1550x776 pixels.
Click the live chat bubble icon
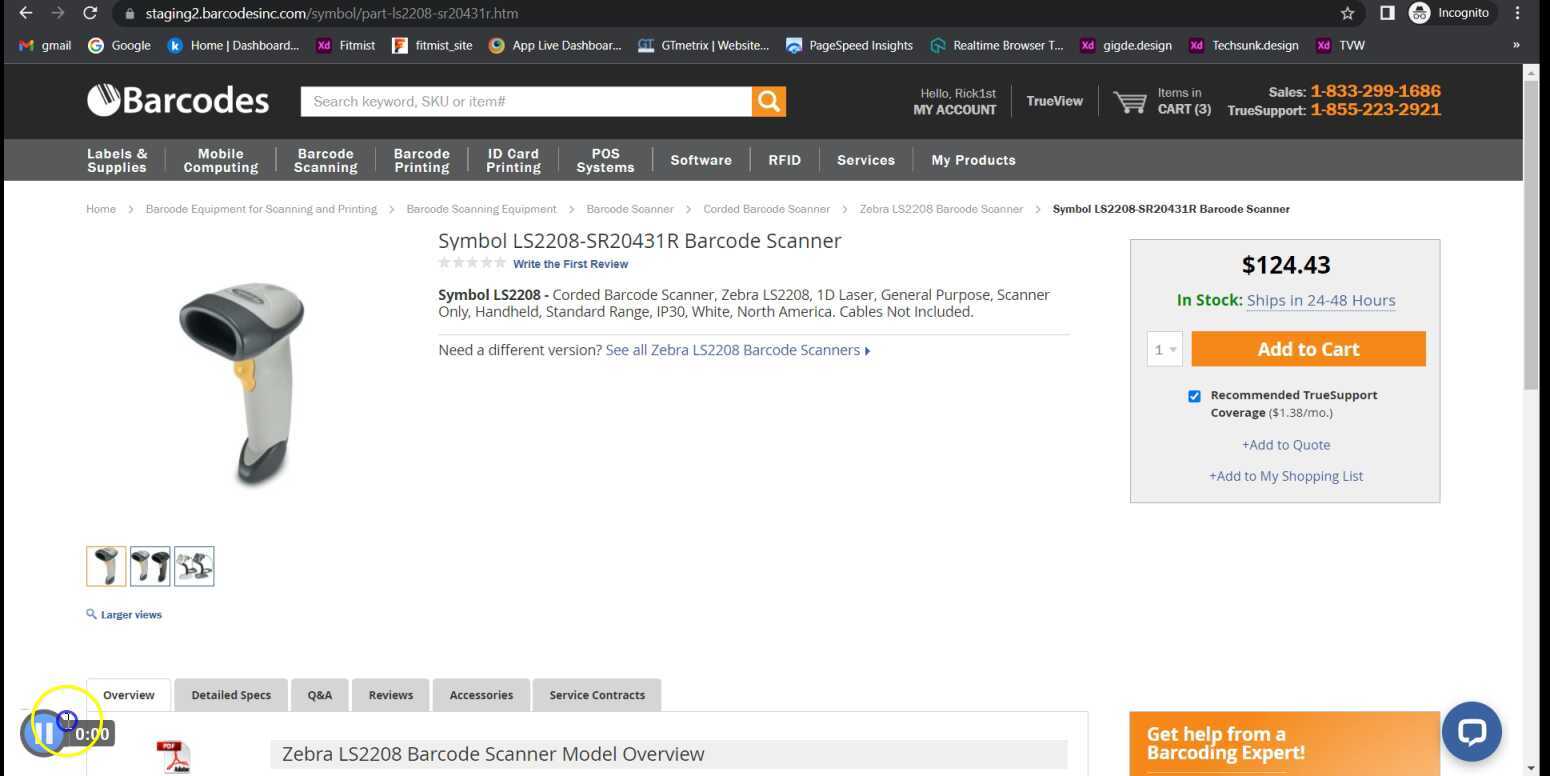1471,732
